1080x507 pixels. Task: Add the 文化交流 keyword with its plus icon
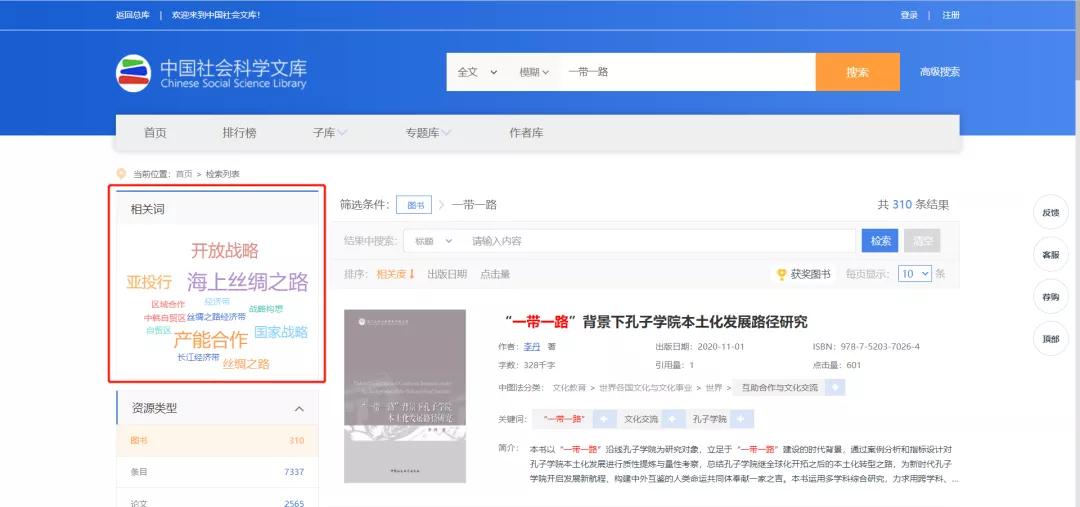(x=674, y=419)
